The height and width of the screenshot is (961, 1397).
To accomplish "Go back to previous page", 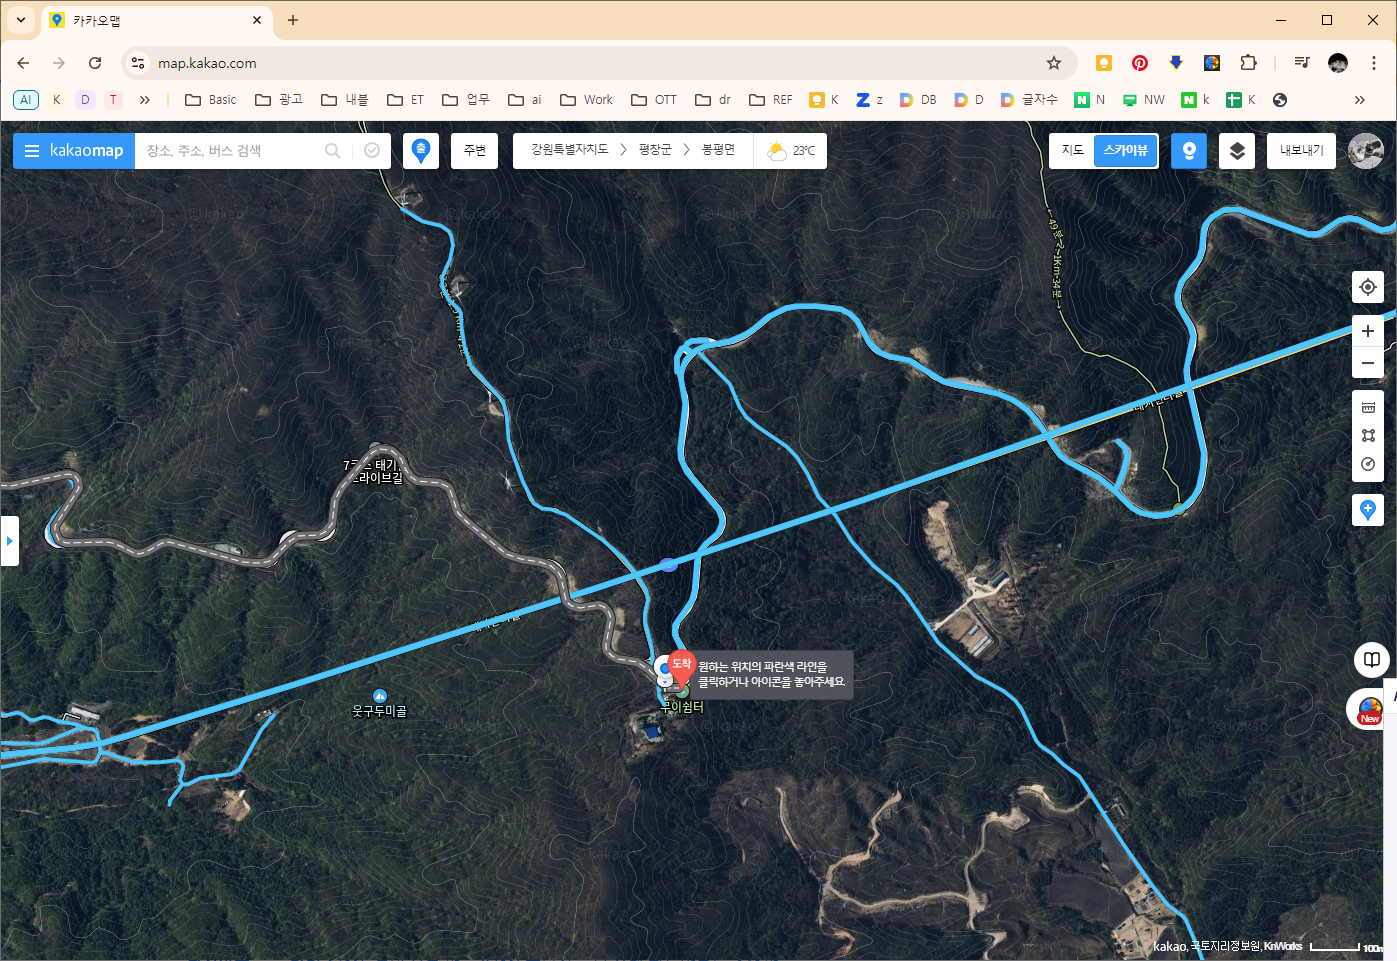I will pos(23,63).
